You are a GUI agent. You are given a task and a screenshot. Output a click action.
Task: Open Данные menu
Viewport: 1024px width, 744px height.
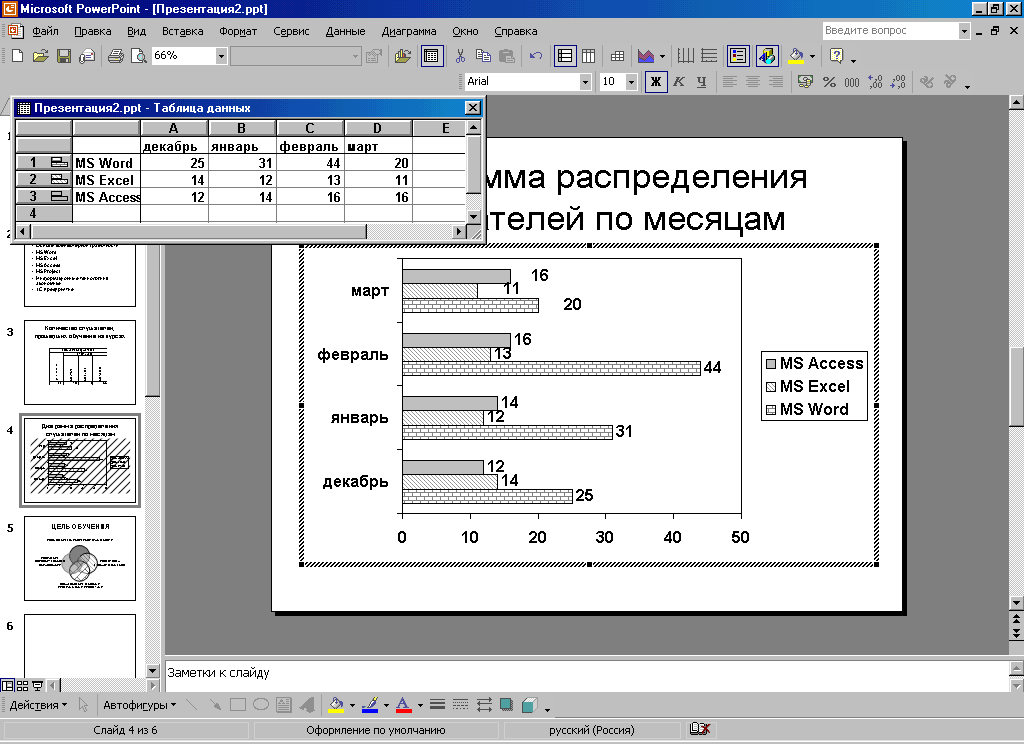click(x=345, y=31)
